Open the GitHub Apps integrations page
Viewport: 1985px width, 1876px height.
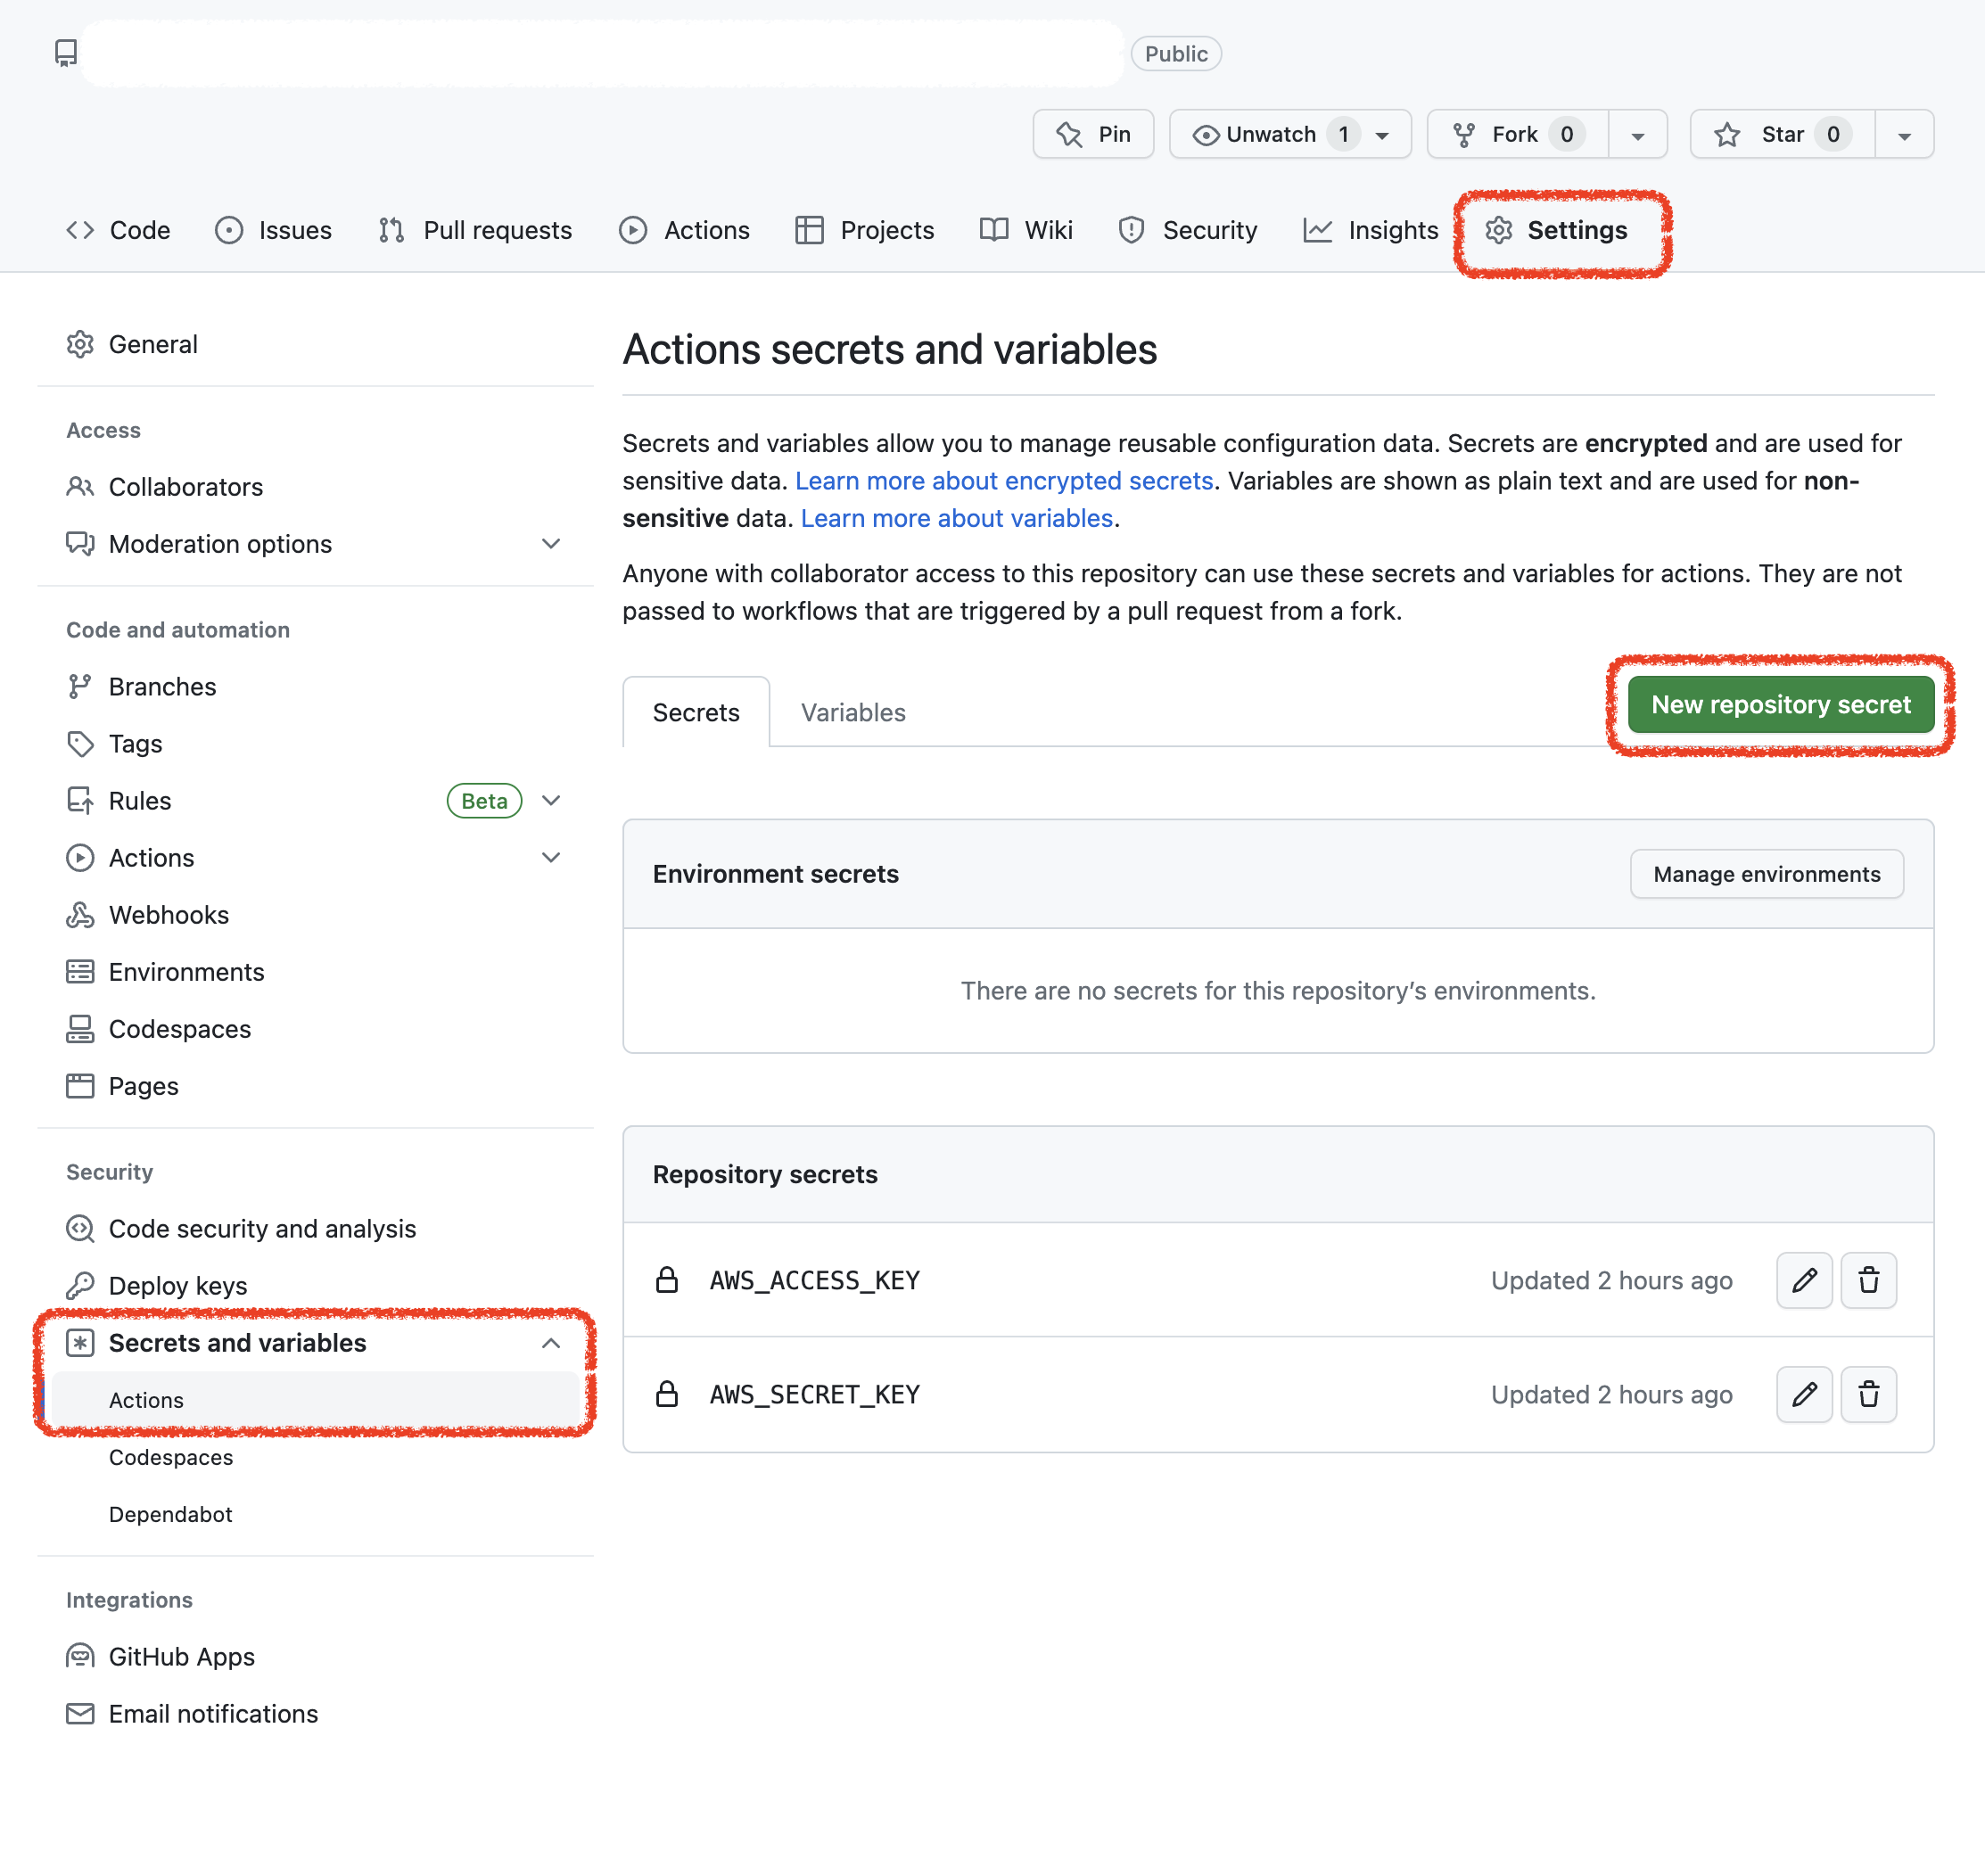[x=181, y=1656]
